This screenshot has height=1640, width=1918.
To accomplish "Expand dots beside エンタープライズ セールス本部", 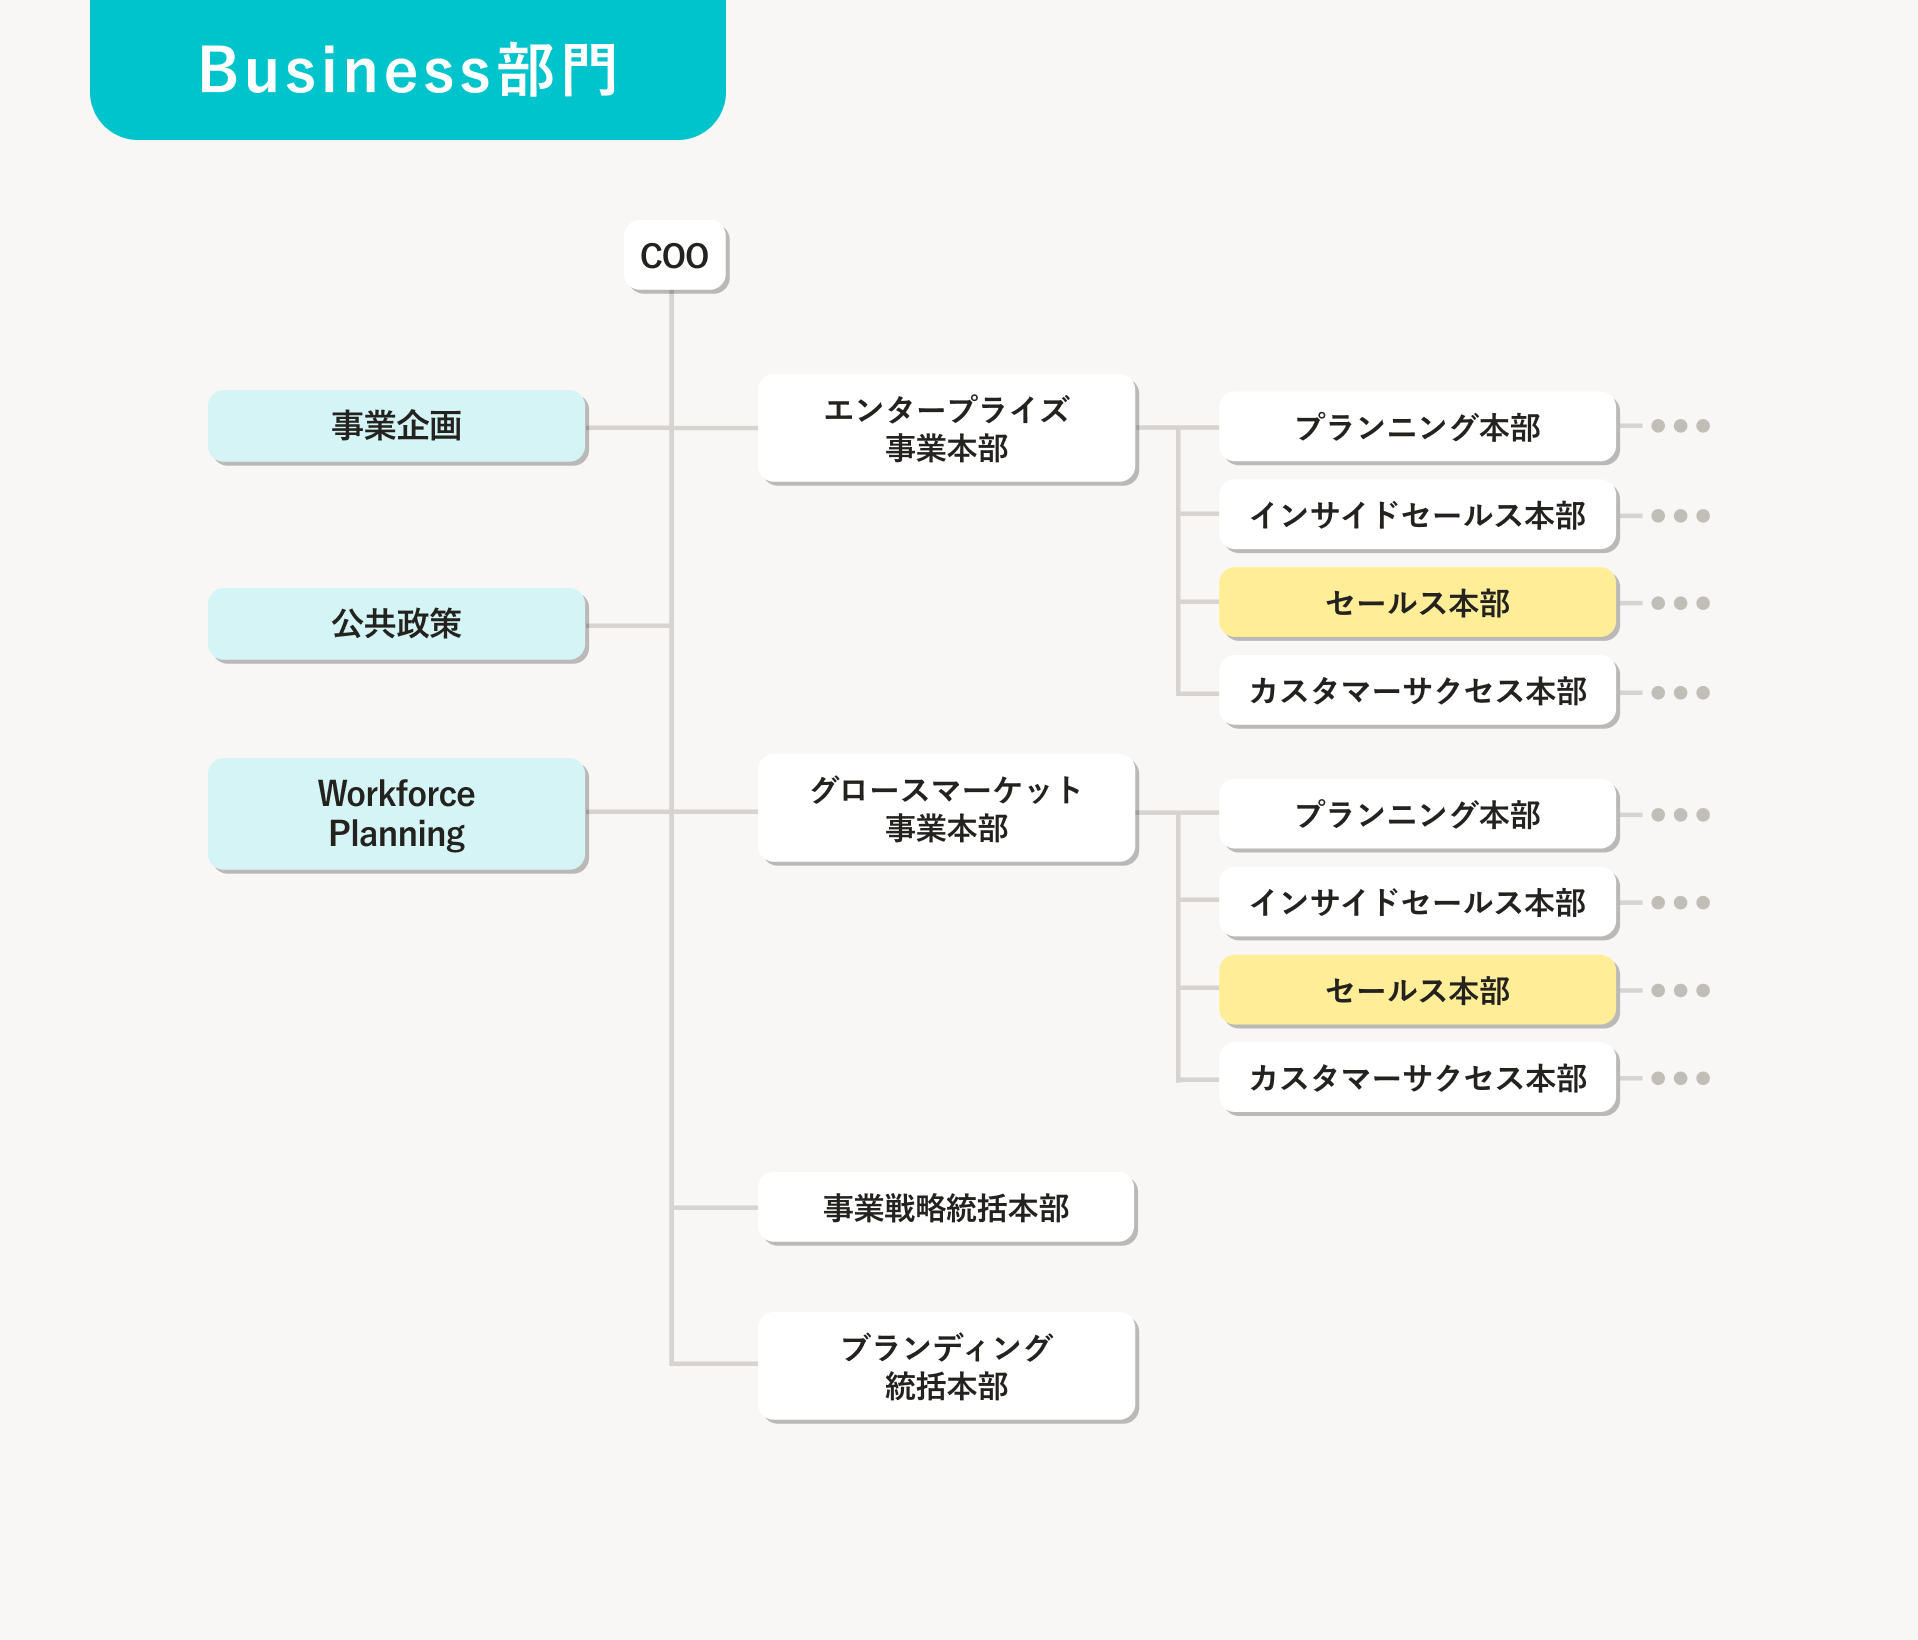I will pos(1680,603).
